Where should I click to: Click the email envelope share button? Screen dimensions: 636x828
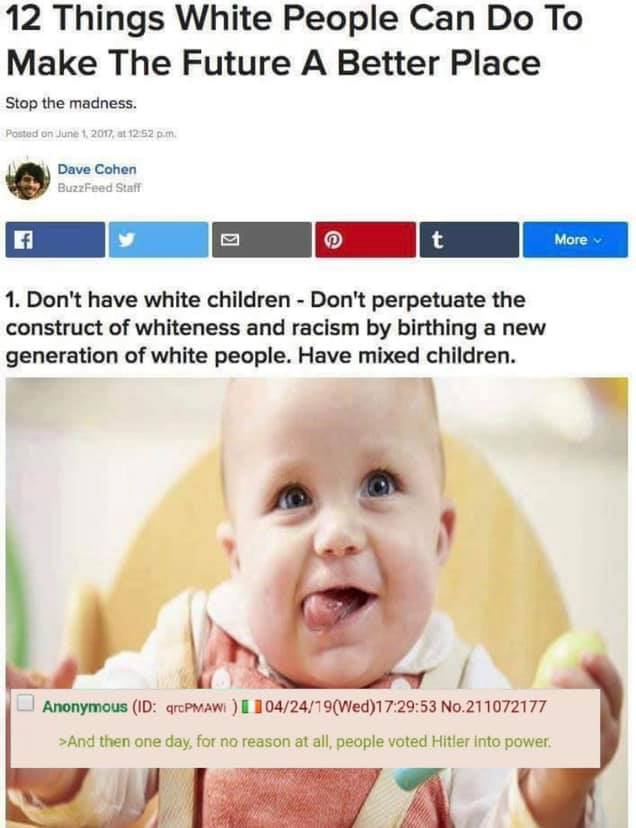click(262, 240)
